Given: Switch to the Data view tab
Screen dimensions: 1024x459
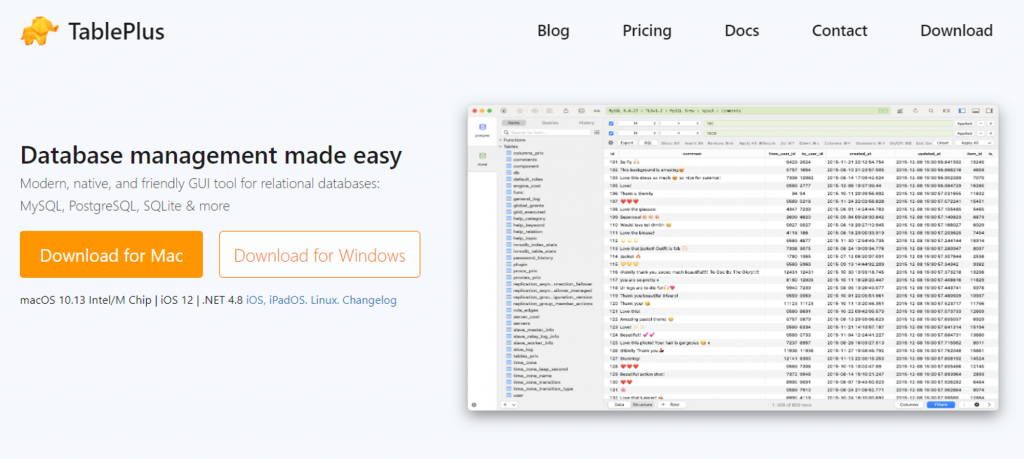Looking at the screenshot, I should click(619, 405).
